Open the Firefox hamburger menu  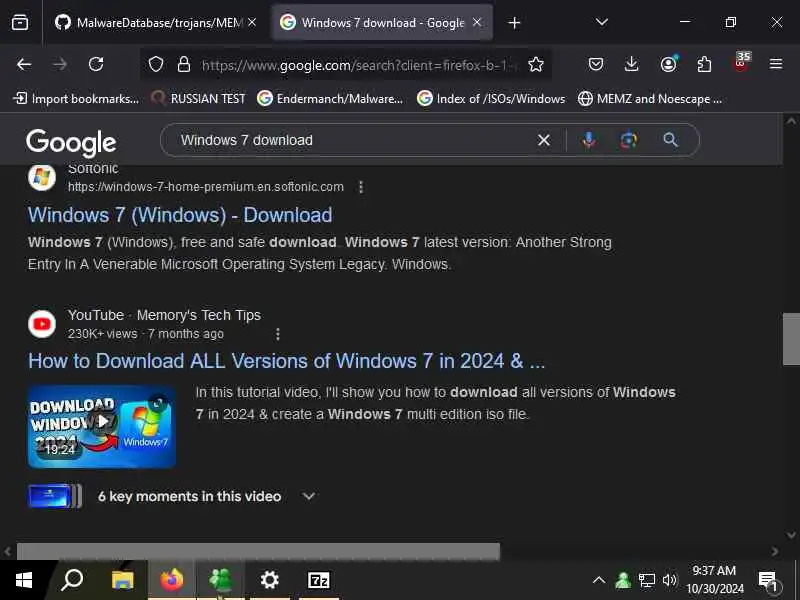pos(776,64)
